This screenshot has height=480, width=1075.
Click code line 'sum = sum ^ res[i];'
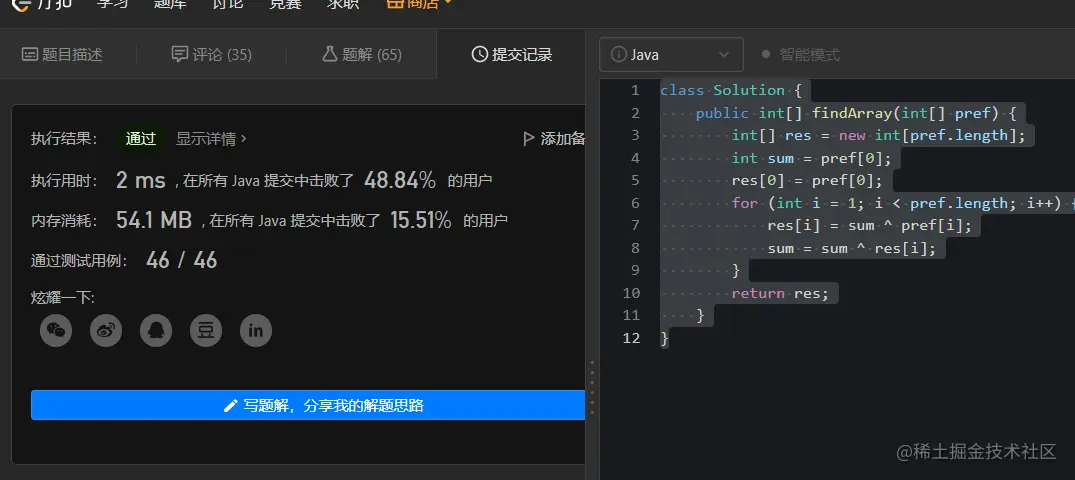[x=851, y=248]
